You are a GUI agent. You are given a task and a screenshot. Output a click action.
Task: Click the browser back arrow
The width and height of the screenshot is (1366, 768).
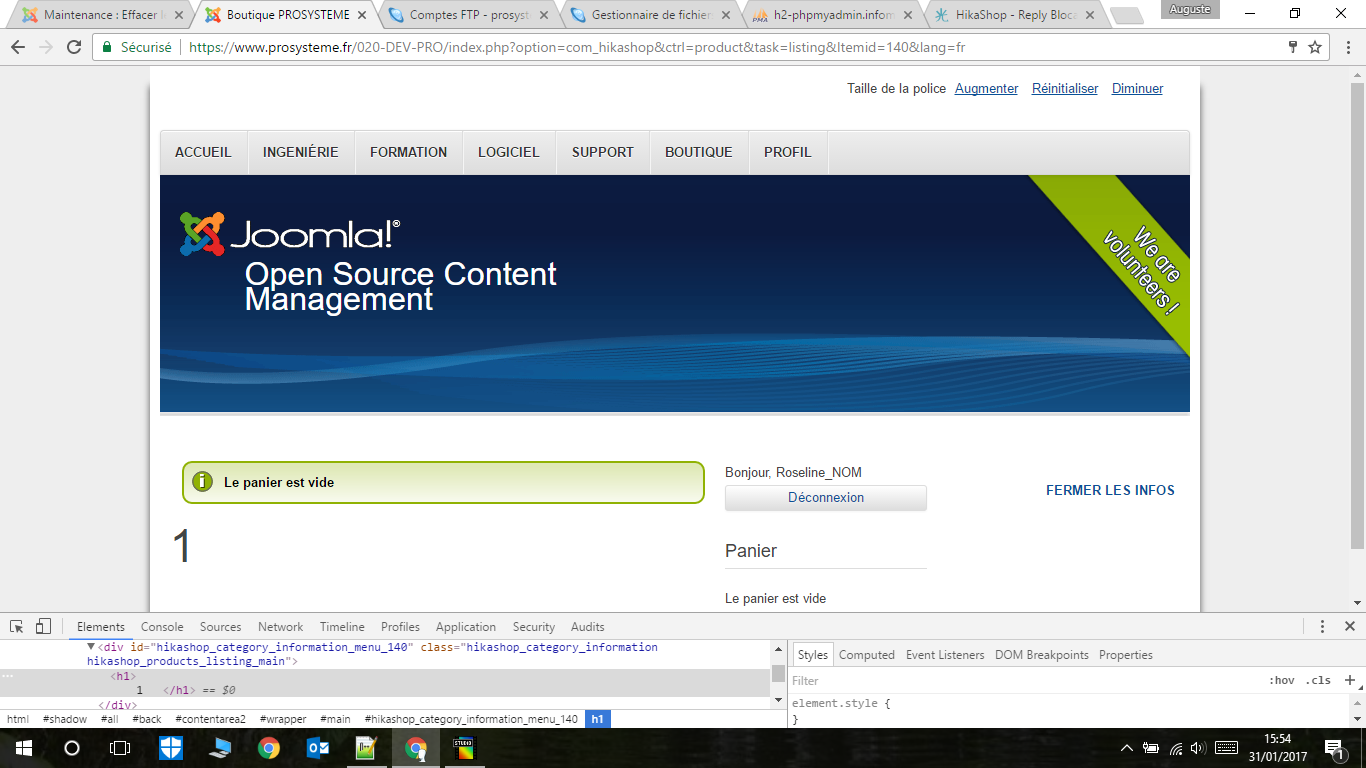click(18, 47)
